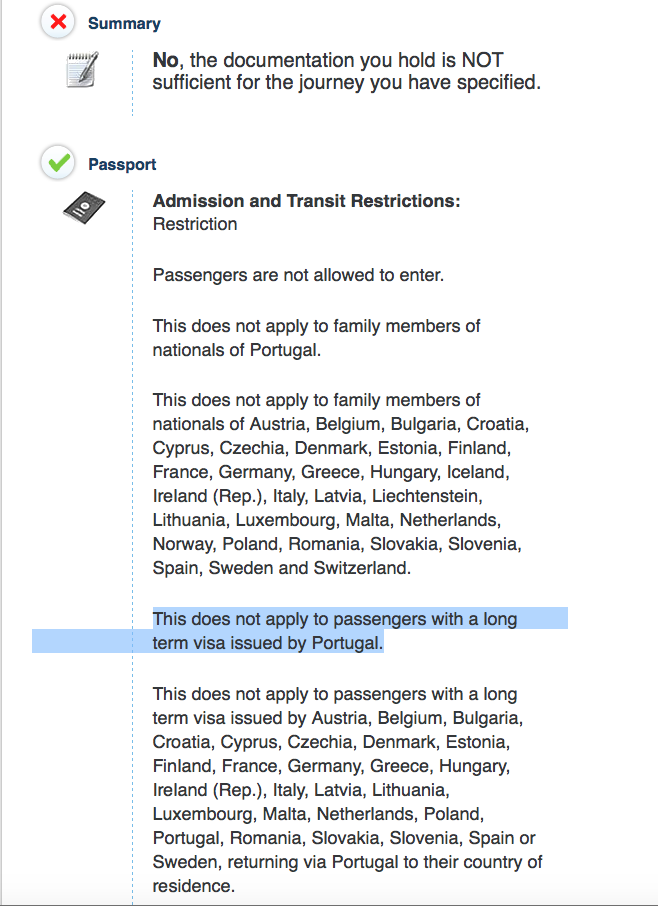The height and width of the screenshot is (906, 658).
Task: Click the black passport booklet icon
Action: tap(84, 207)
